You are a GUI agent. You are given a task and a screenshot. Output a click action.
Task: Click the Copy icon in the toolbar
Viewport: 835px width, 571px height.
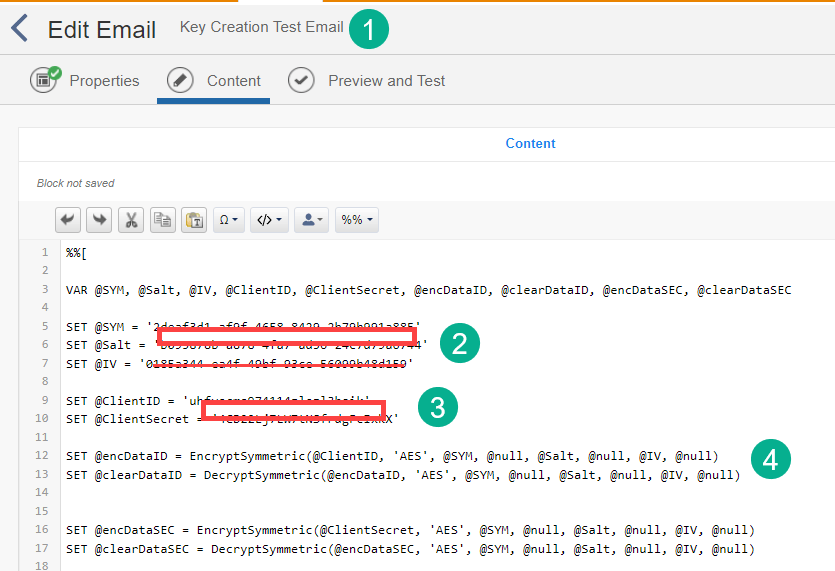tap(163, 220)
